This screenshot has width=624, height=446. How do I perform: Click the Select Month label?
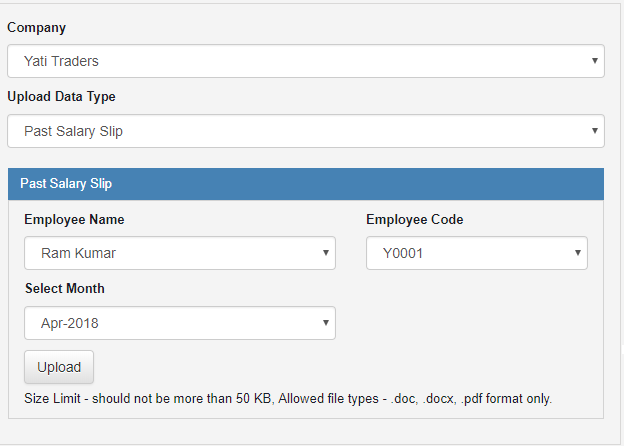pos(65,288)
